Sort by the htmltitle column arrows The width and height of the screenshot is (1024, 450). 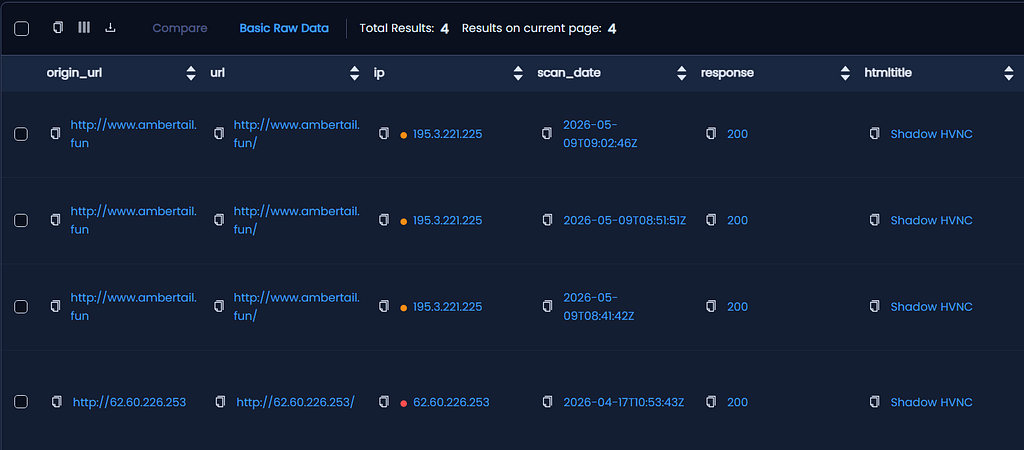click(x=1009, y=73)
